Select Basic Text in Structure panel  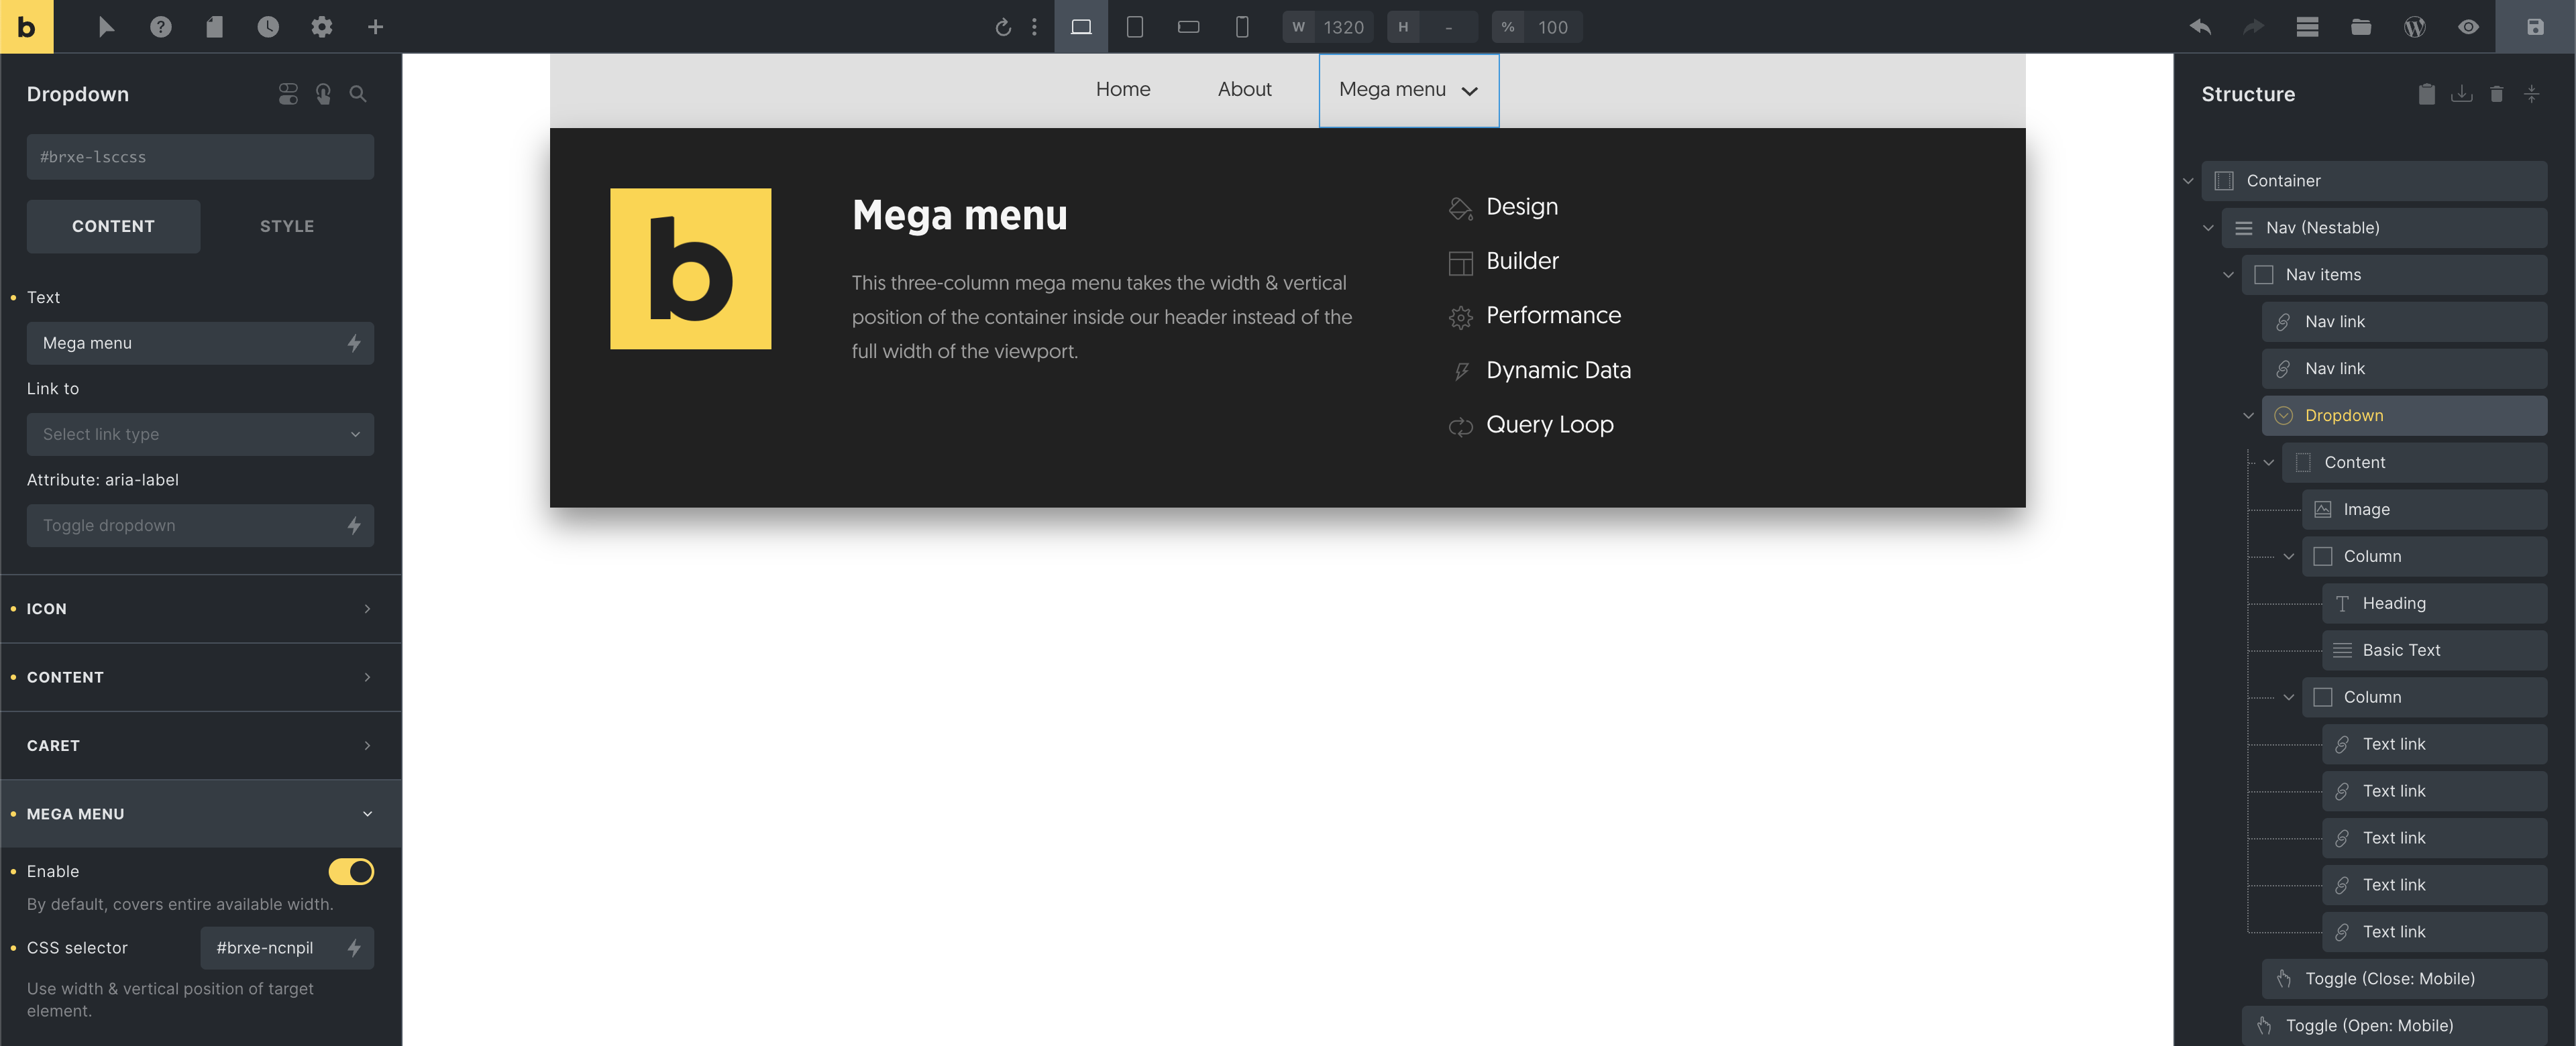coord(2400,650)
